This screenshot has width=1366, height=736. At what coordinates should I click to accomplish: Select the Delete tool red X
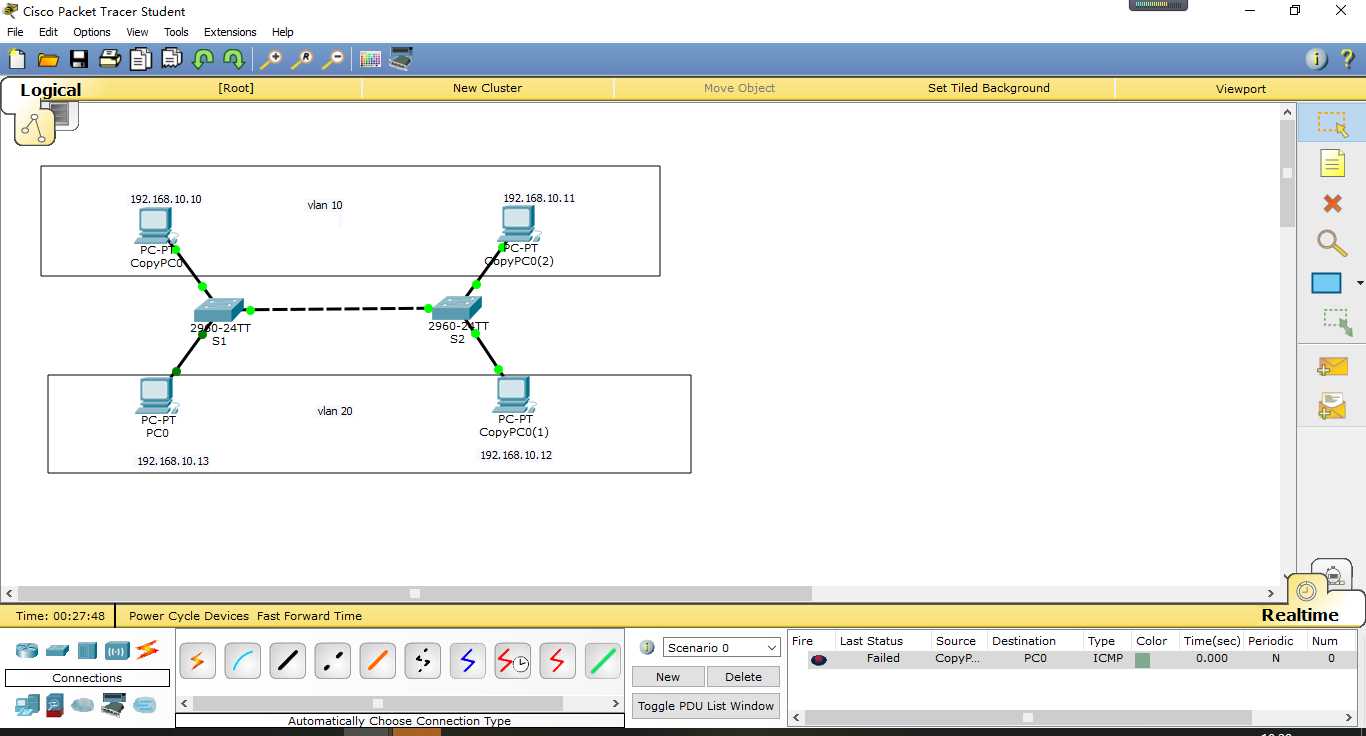pyautogui.click(x=1332, y=203)
